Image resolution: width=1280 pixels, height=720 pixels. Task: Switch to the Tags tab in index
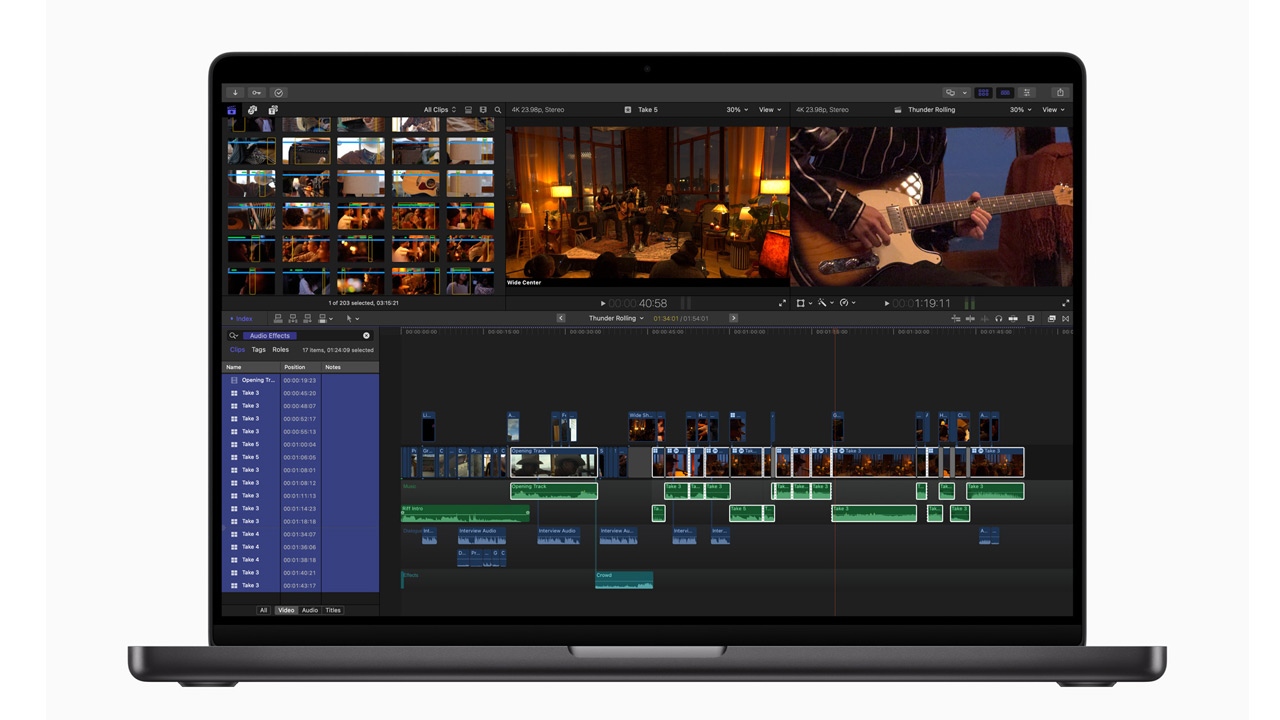click(259, 350)
